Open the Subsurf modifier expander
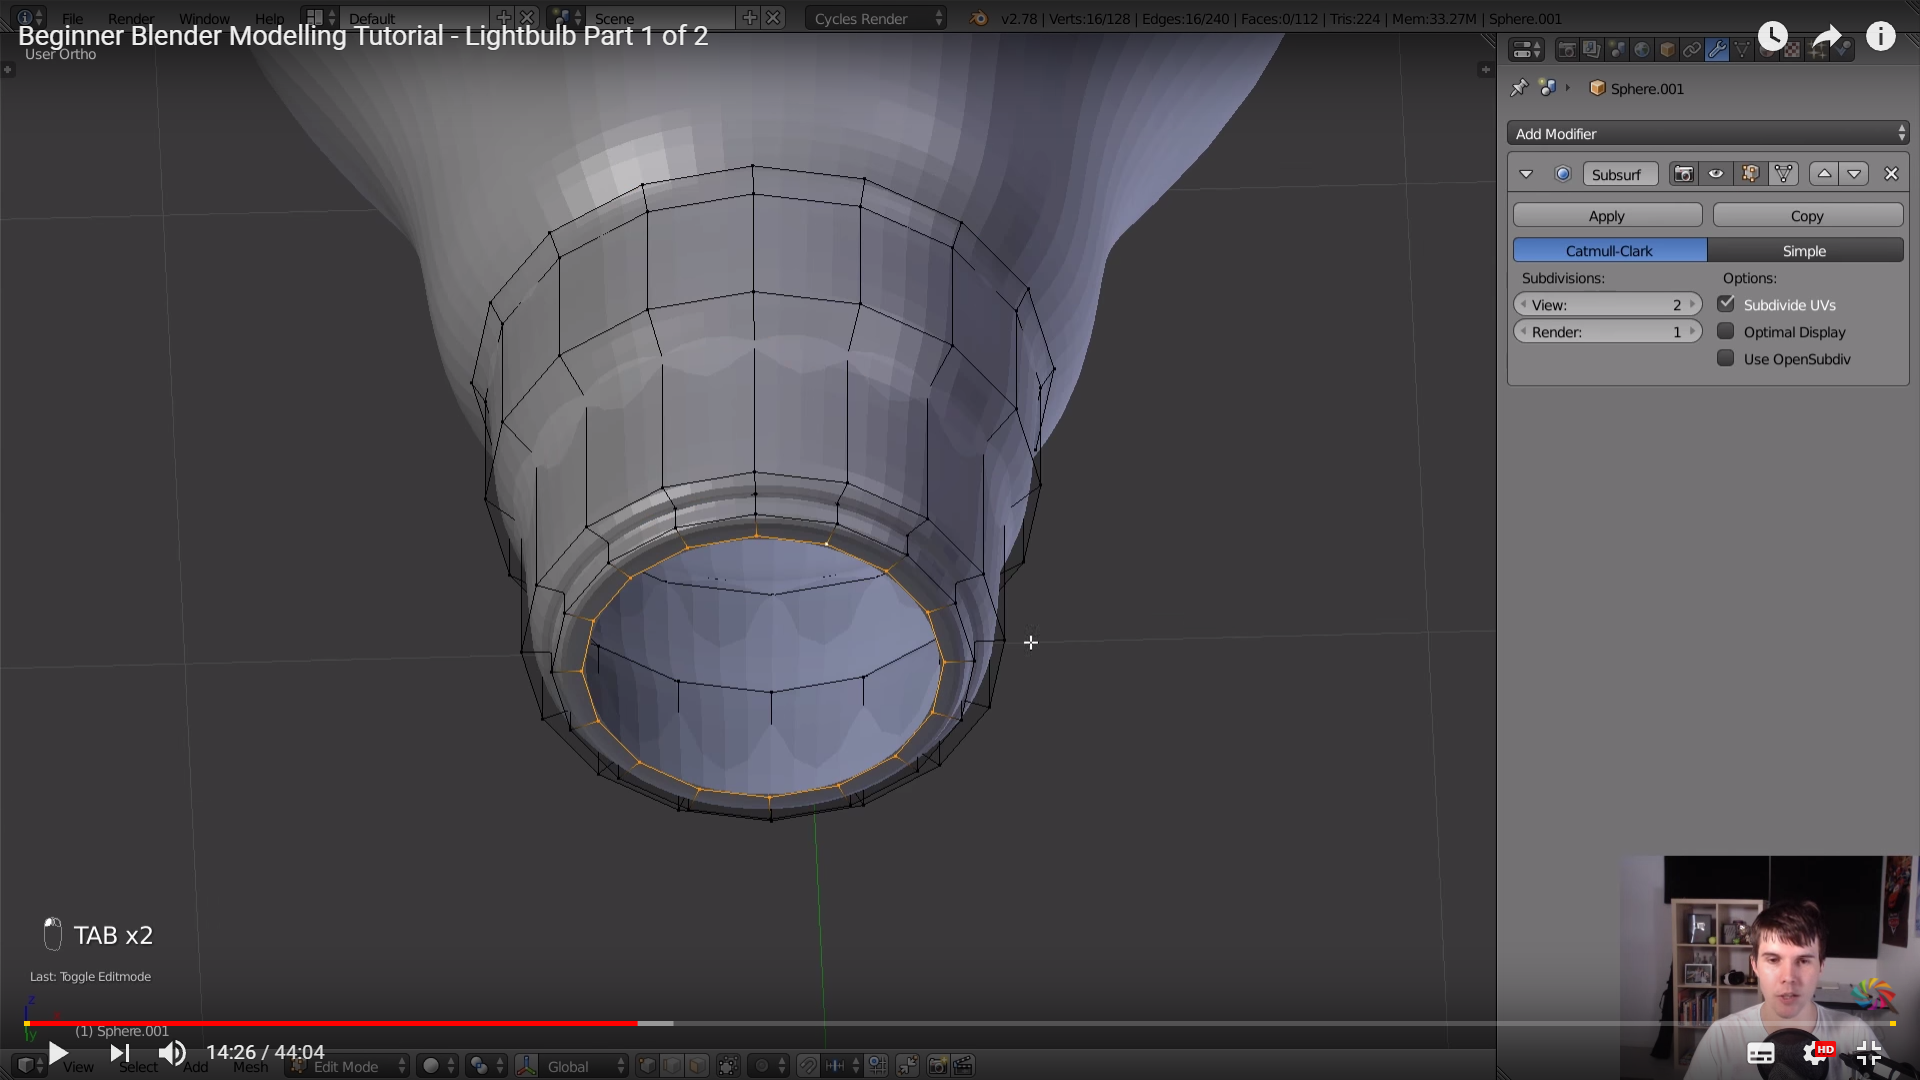Screen dimensions: 1920x1080 click(1526, 173)
